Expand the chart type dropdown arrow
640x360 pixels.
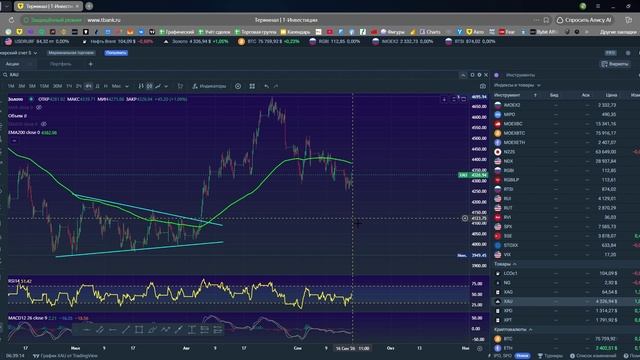(x=166, y=86)
